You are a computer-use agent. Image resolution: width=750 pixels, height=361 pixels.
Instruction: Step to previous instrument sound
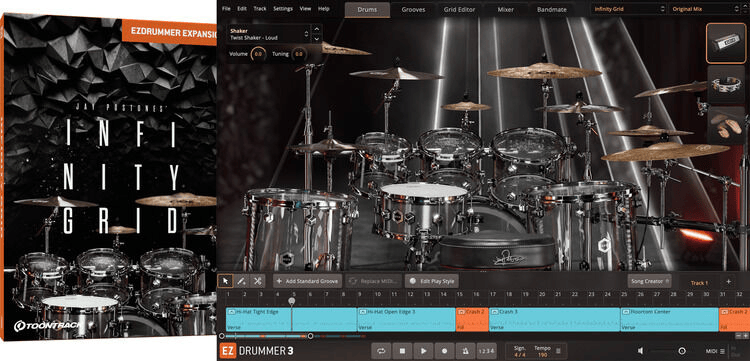(317, 29)
